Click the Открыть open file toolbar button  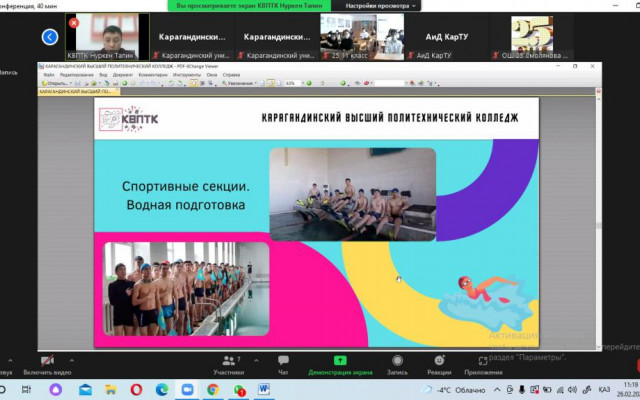55,83
